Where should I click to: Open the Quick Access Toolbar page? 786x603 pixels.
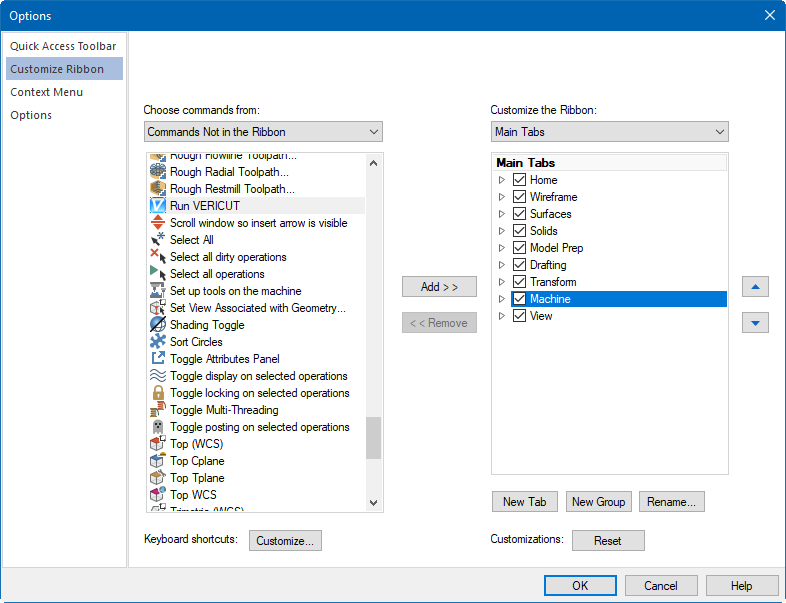click(x=63, y=46)
